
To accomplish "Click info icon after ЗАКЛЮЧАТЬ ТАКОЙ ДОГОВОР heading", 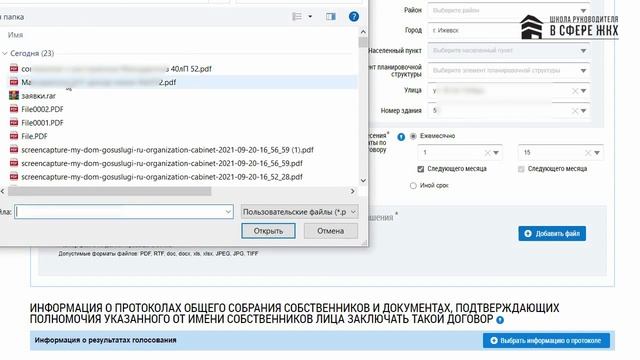I will [x=500, y=320].
